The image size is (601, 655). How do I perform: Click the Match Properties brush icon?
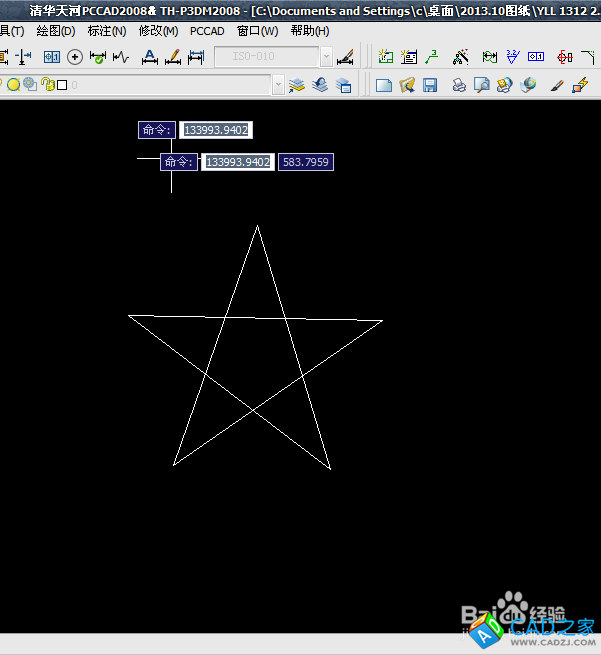[x=557, y=85]
